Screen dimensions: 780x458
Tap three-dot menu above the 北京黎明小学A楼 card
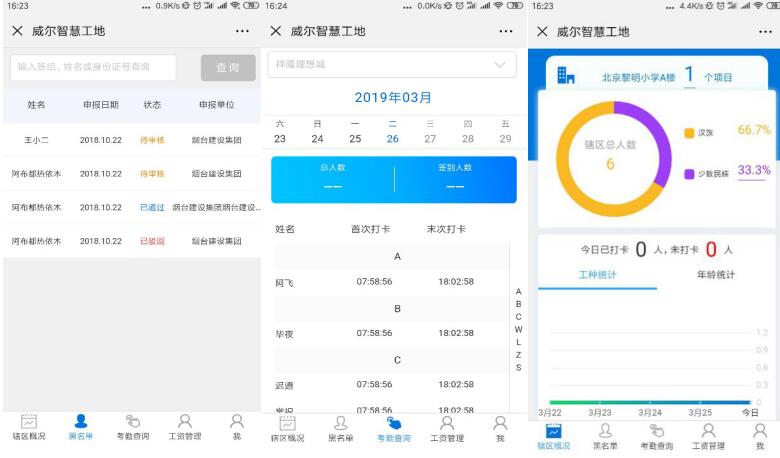pos(759,31)
